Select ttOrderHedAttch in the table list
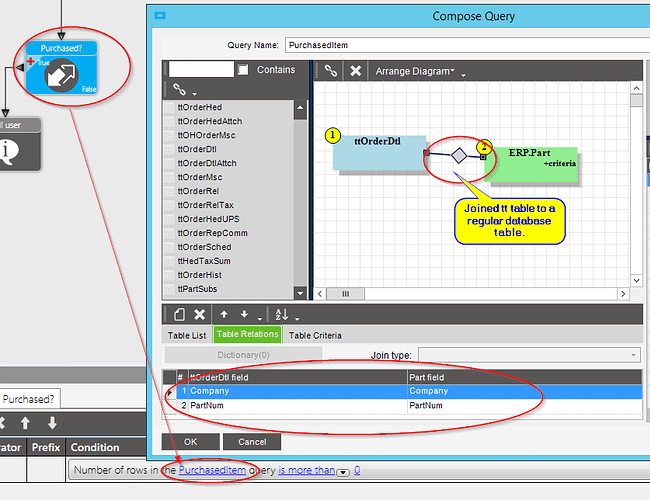The height and width of the screenshot is (500, 650). [210, 121]
